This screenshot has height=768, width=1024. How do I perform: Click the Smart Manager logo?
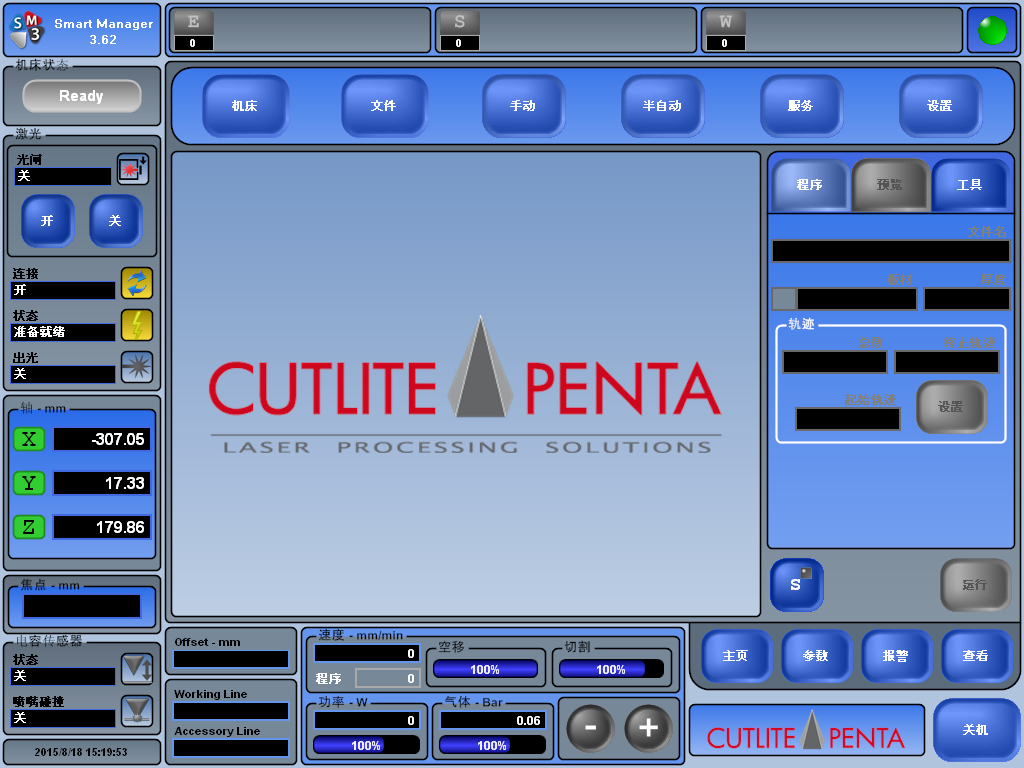[27, 31]
